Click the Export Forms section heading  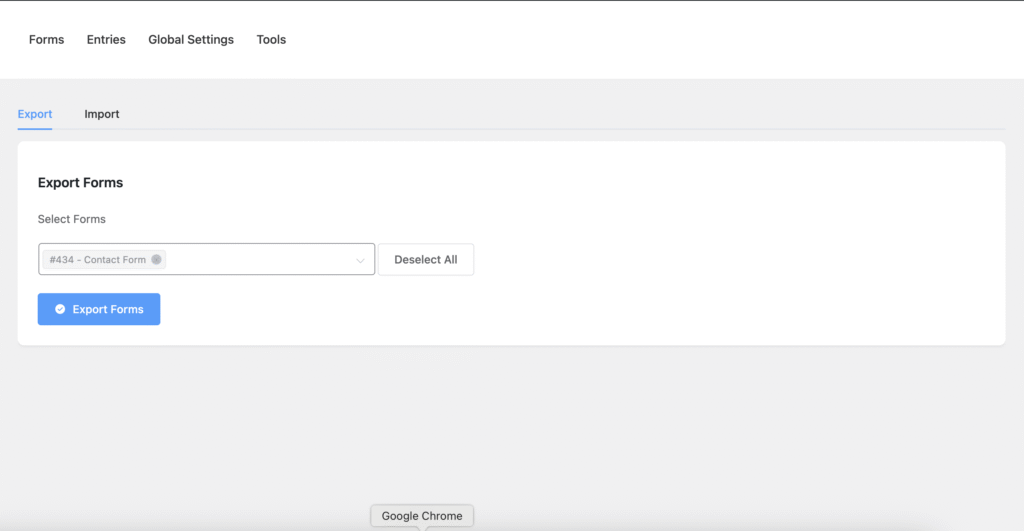pyautogui.click(x=80, y=183)
